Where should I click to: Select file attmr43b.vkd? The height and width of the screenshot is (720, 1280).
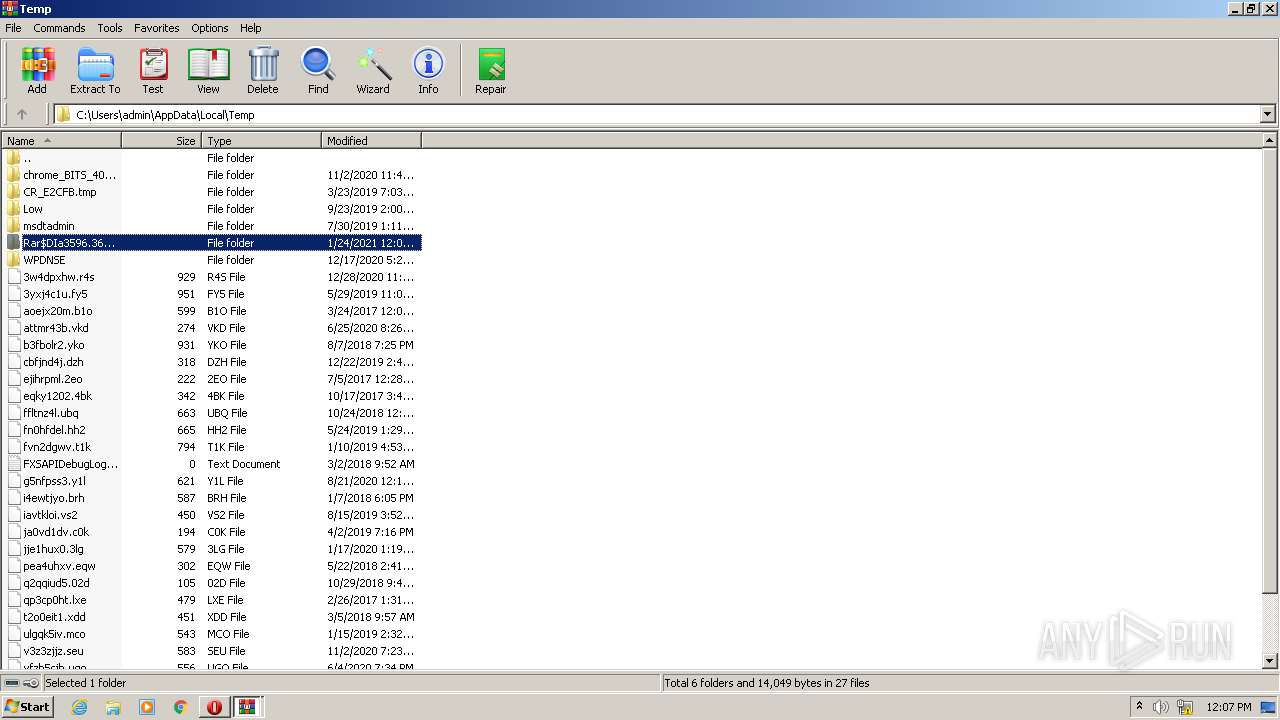tap(212, 328)
